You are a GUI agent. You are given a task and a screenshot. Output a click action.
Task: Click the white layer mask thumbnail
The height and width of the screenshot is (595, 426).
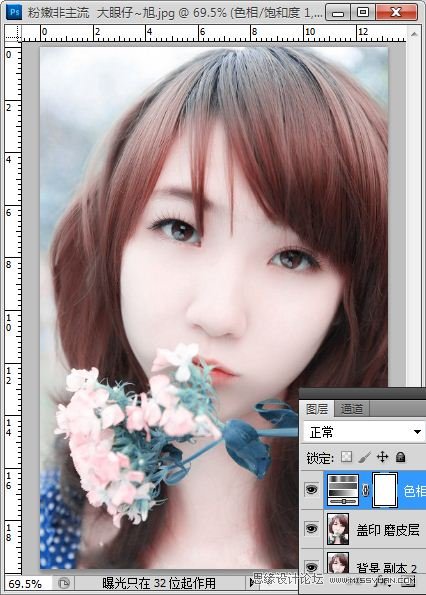(x=385, y=490)
